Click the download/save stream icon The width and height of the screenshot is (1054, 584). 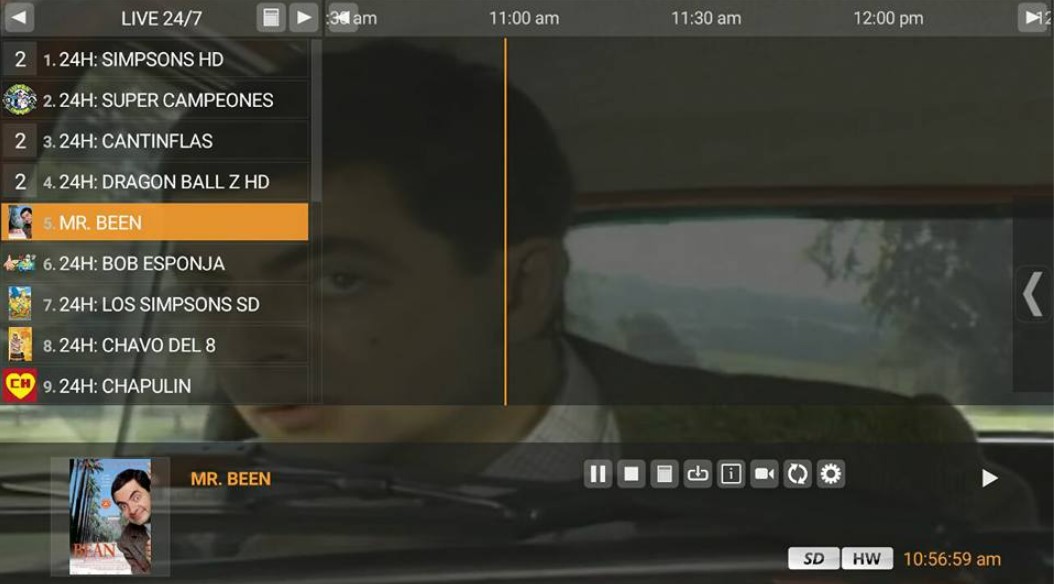698,474
